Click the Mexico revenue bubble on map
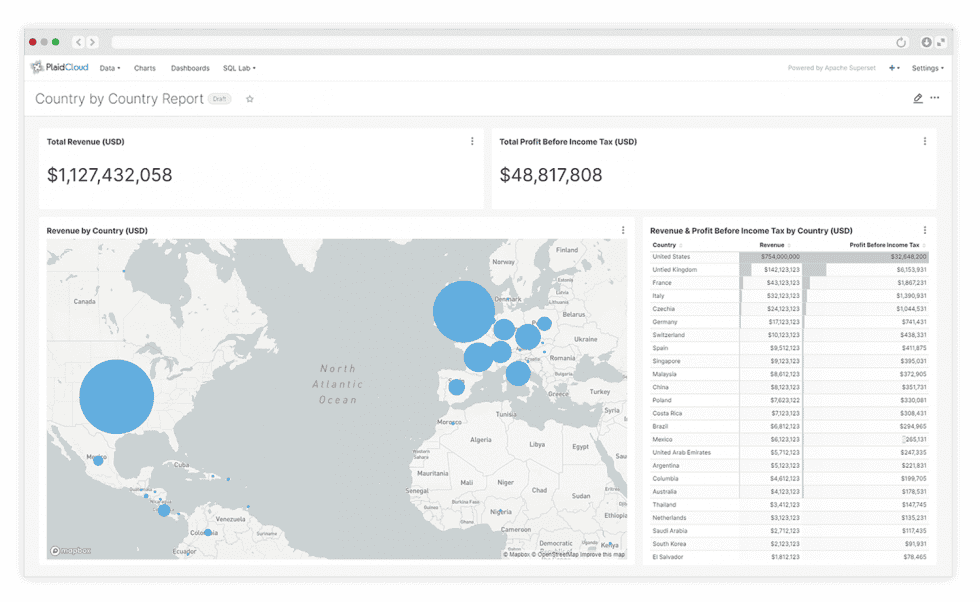 pyautogui.click(x=98, y=461)
